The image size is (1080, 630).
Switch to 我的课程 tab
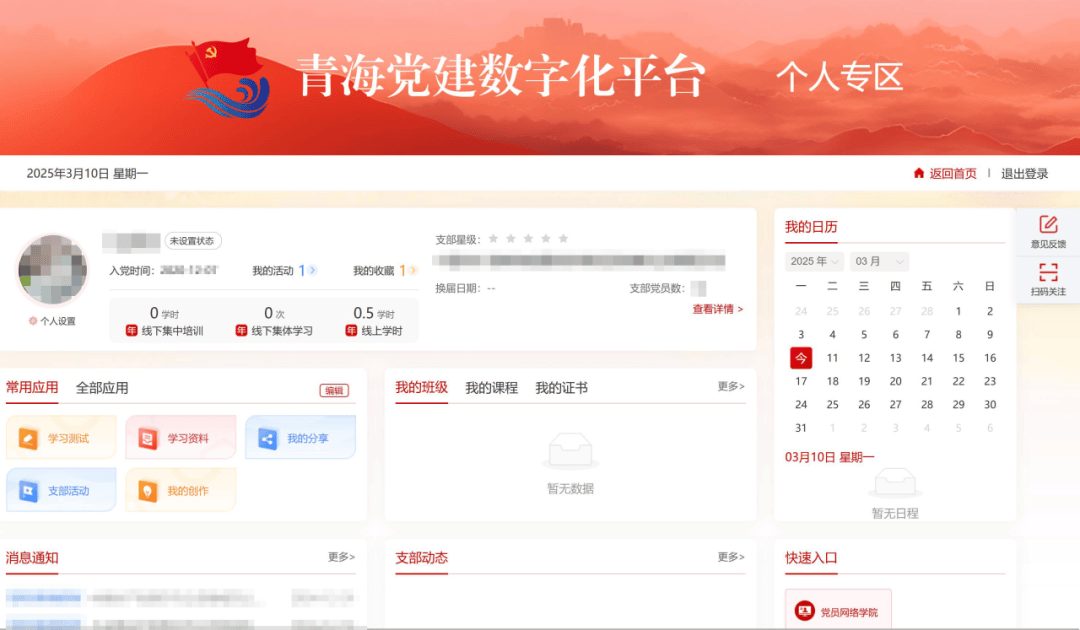491,388
